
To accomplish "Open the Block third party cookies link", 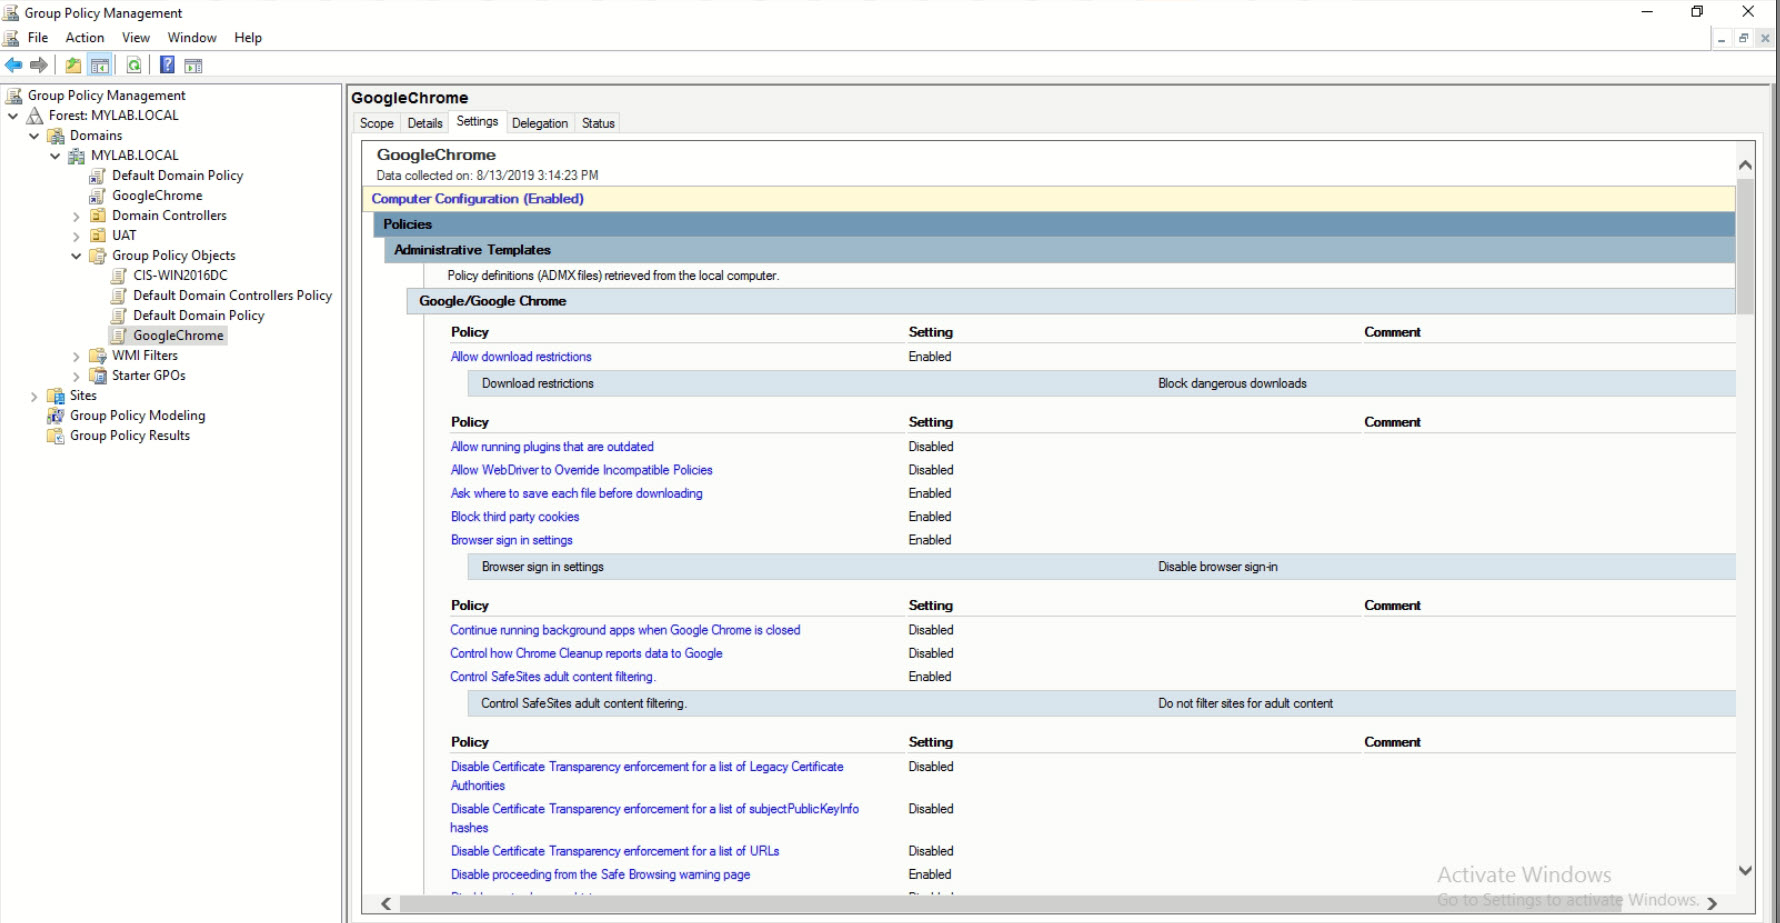I will pos(515,517).
